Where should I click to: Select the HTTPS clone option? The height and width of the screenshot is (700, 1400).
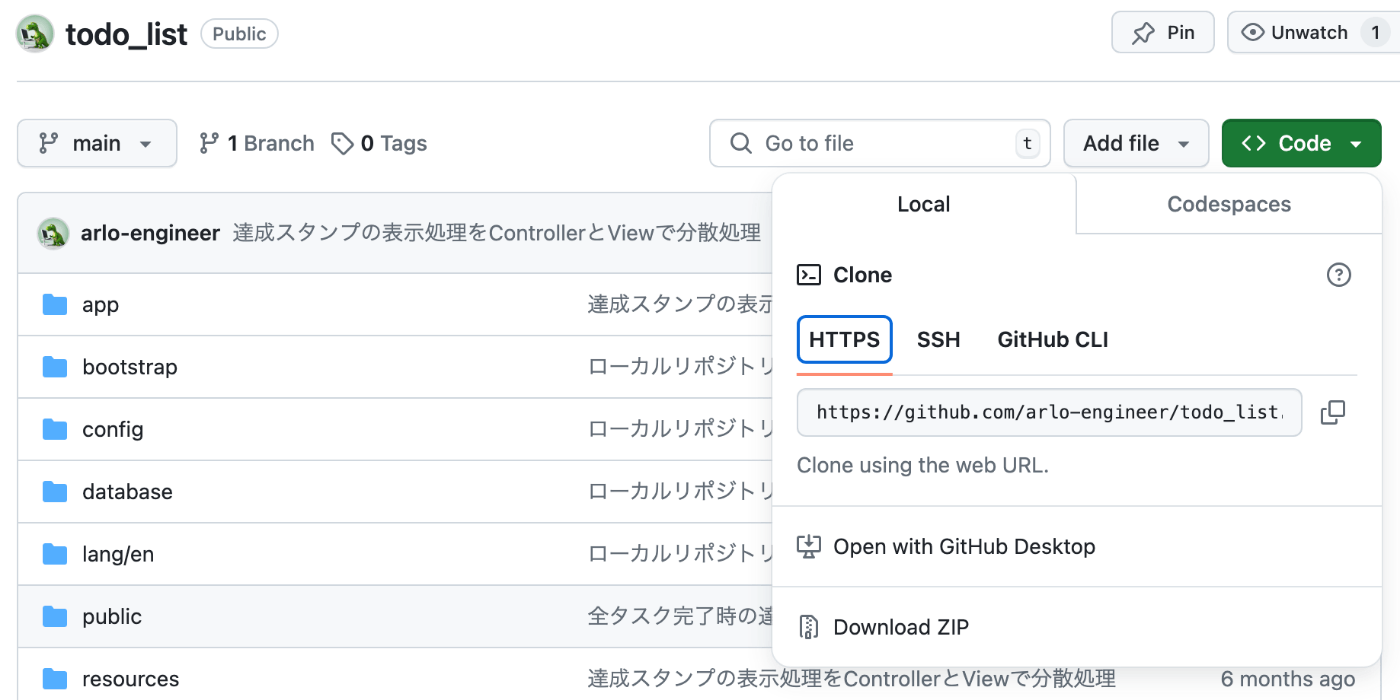845,340
